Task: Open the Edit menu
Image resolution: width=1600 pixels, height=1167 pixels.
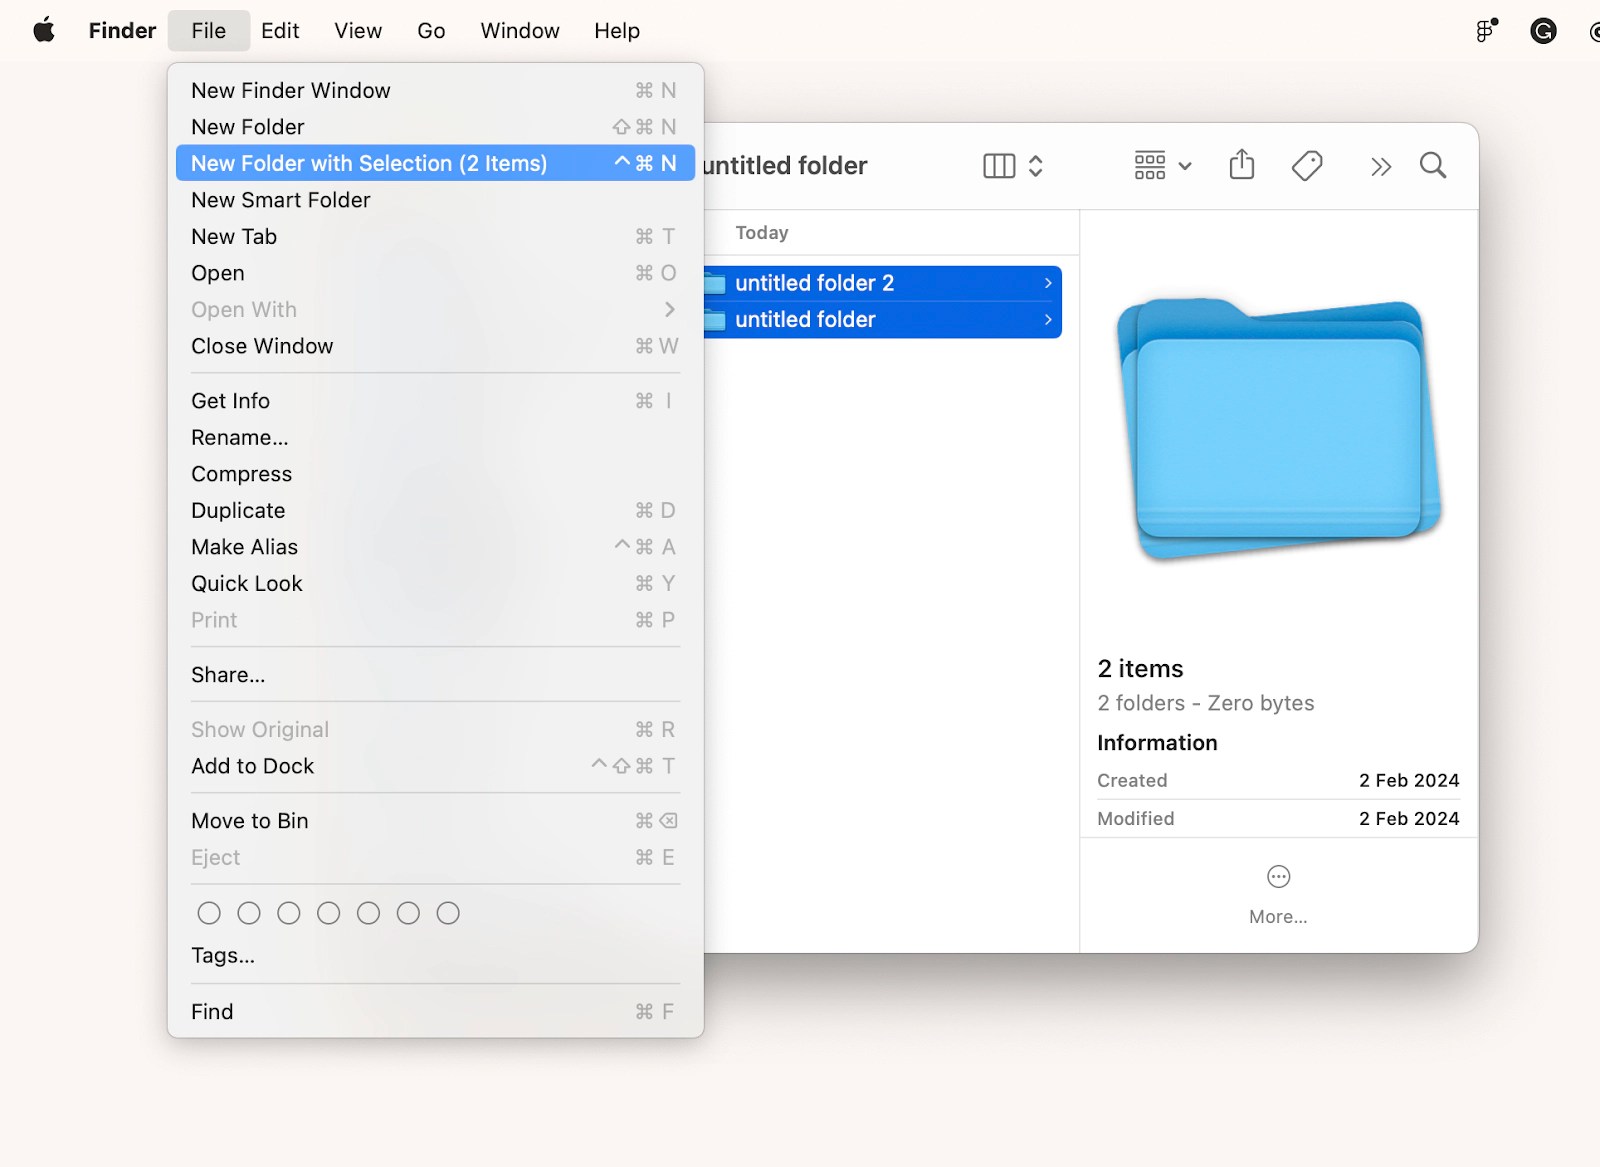Action: [x=279, y=30]
